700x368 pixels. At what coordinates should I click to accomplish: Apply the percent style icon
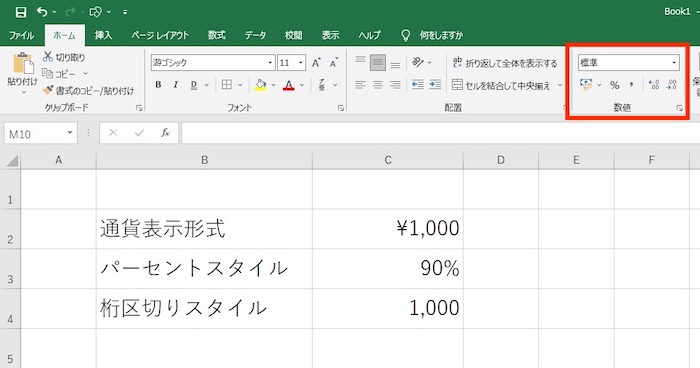(x=615, y=85)
